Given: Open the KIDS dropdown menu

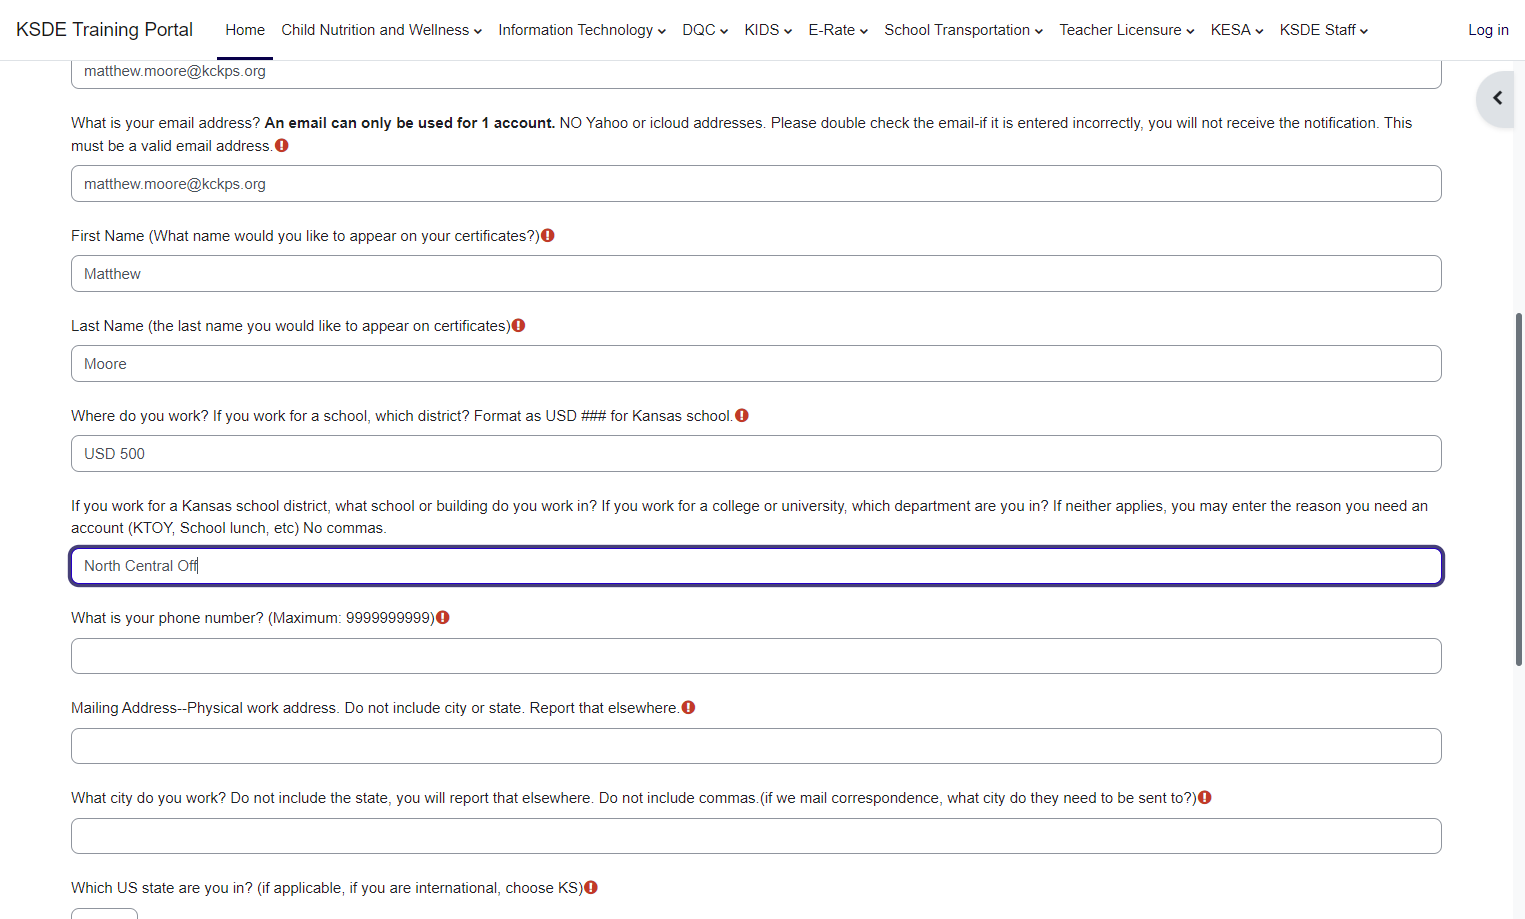Looking at the screenshot, I should [768, 30].
